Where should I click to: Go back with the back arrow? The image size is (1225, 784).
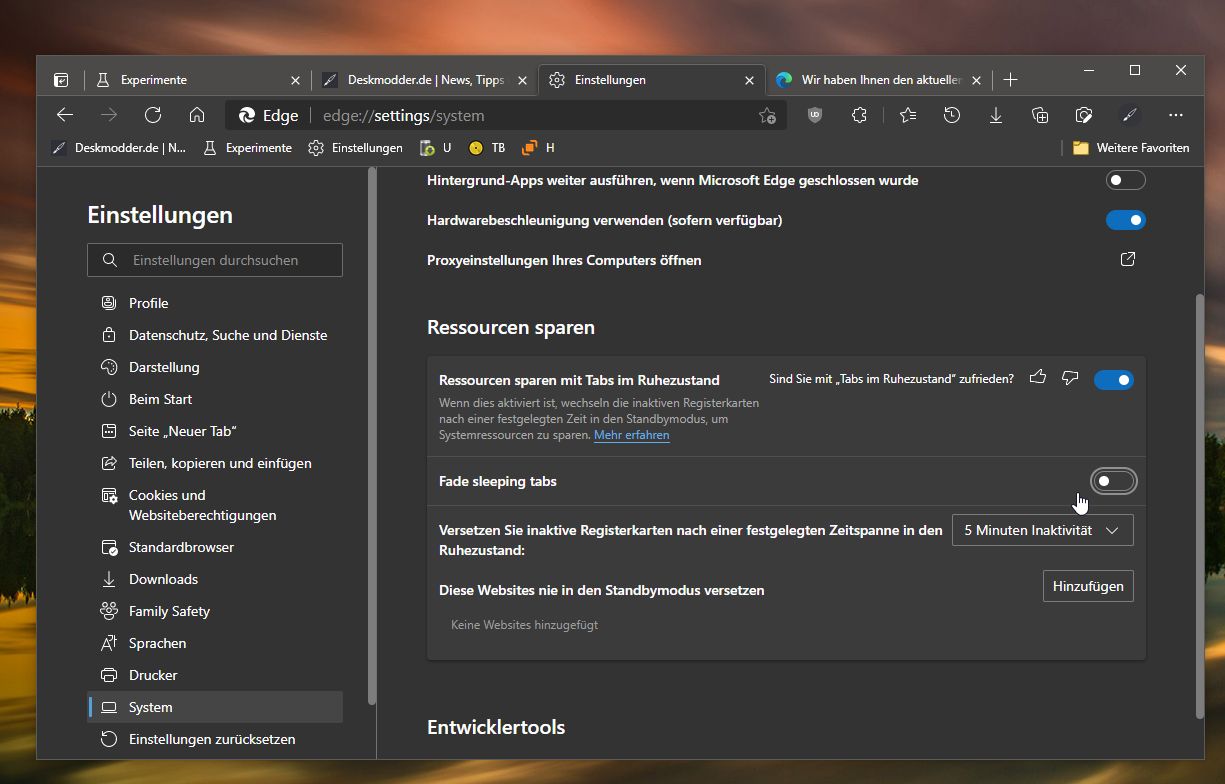[65, 115]
